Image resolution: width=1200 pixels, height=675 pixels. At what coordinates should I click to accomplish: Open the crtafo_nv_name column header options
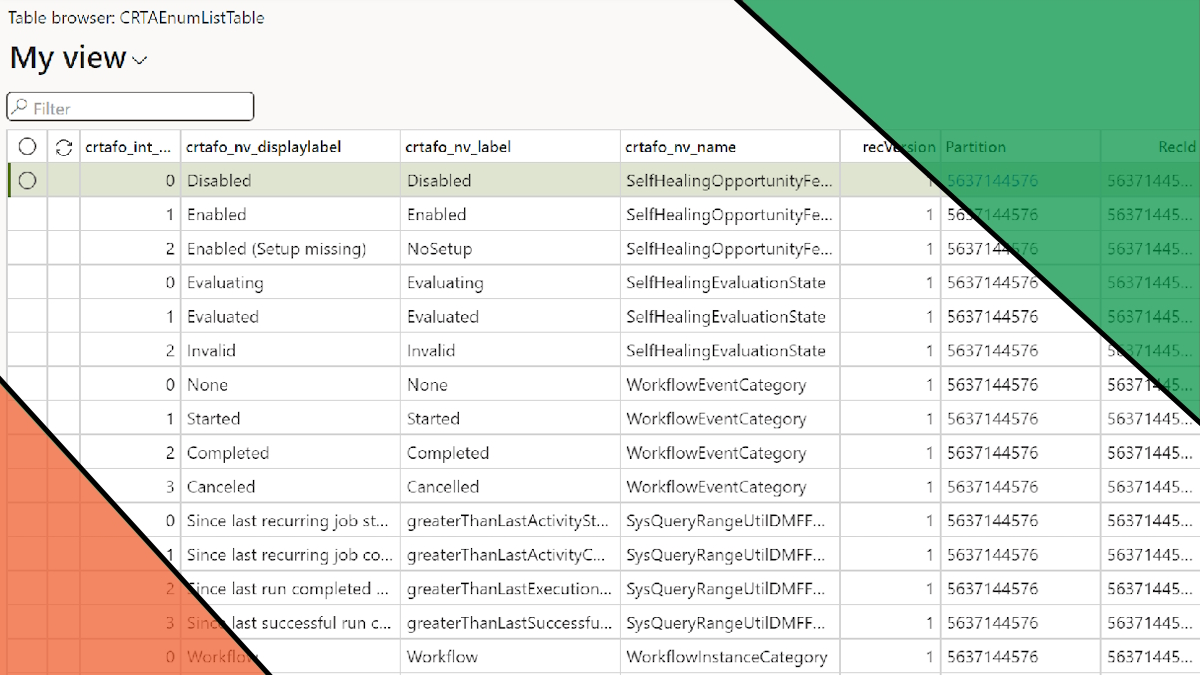[730, 147]
